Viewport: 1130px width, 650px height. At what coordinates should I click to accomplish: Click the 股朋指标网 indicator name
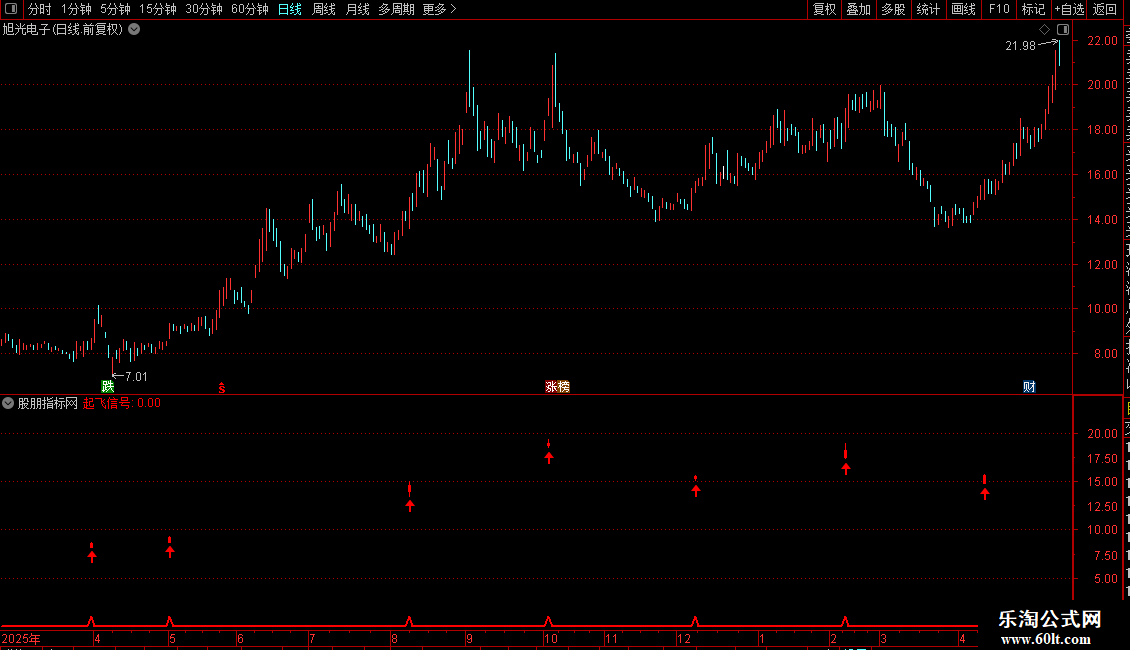coord(48,404)
